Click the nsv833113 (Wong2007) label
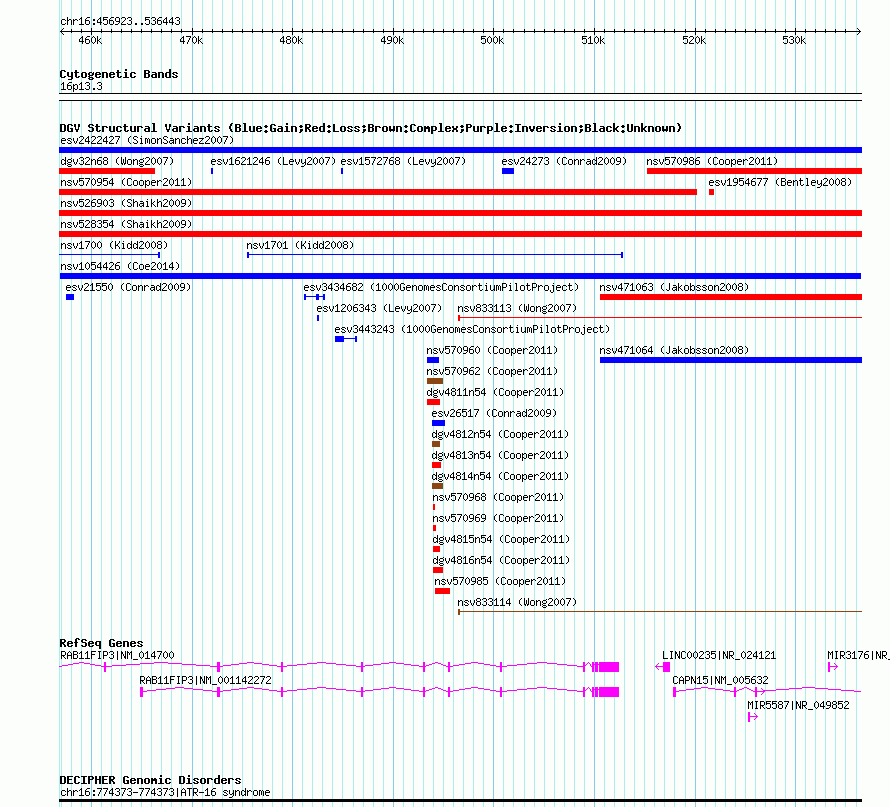890x807 pixels. pyautogui.click(x=517, y=308)
